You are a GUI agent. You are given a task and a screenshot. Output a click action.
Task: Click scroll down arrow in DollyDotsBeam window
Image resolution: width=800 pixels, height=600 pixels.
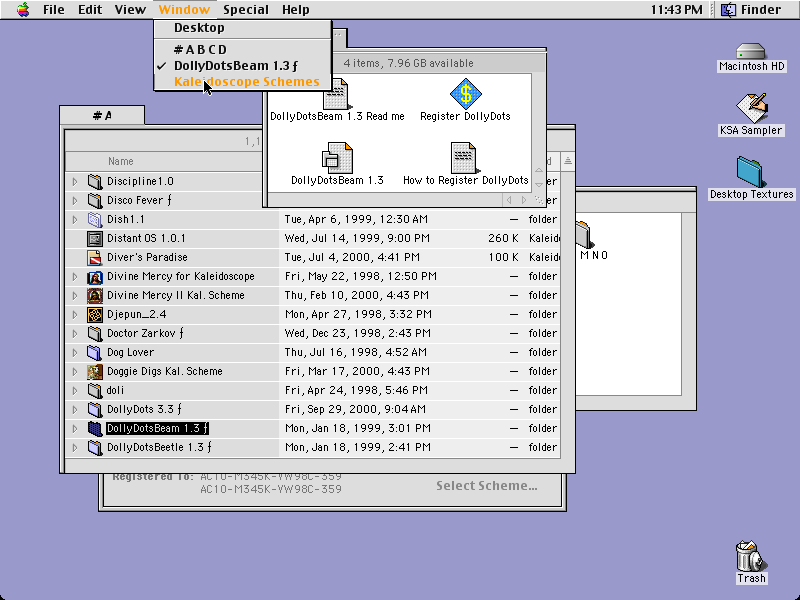coord(539,184)
